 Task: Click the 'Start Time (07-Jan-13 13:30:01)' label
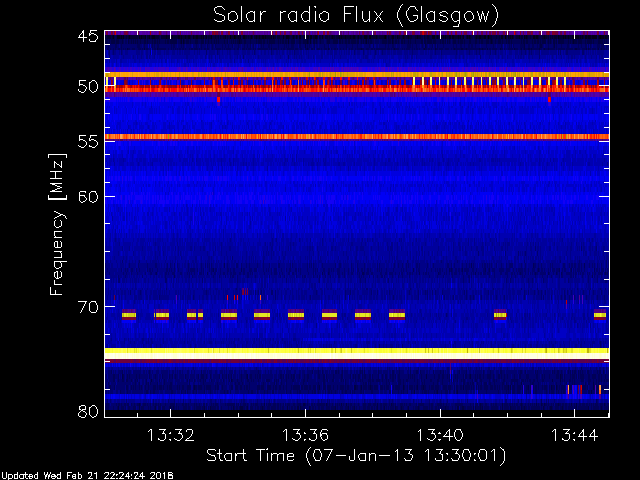coord(356,456)
